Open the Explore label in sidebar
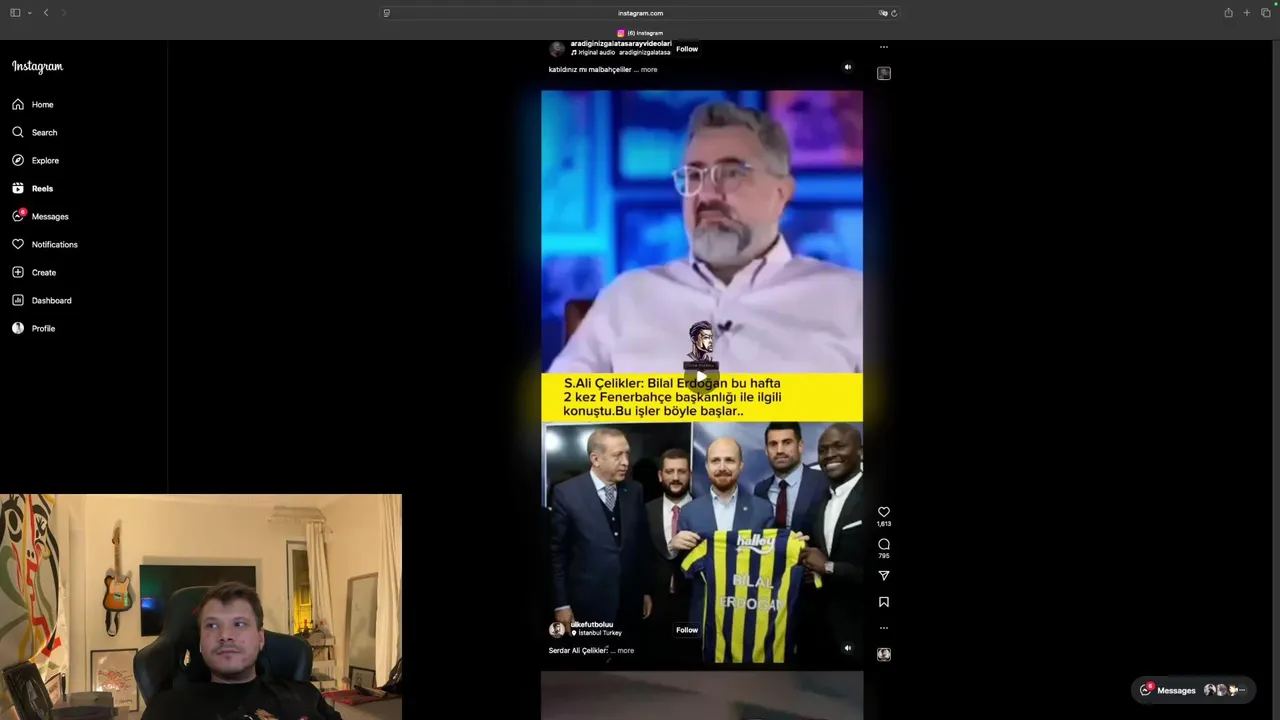Viewport: 1280px width, 720px height. click(45, 160)
